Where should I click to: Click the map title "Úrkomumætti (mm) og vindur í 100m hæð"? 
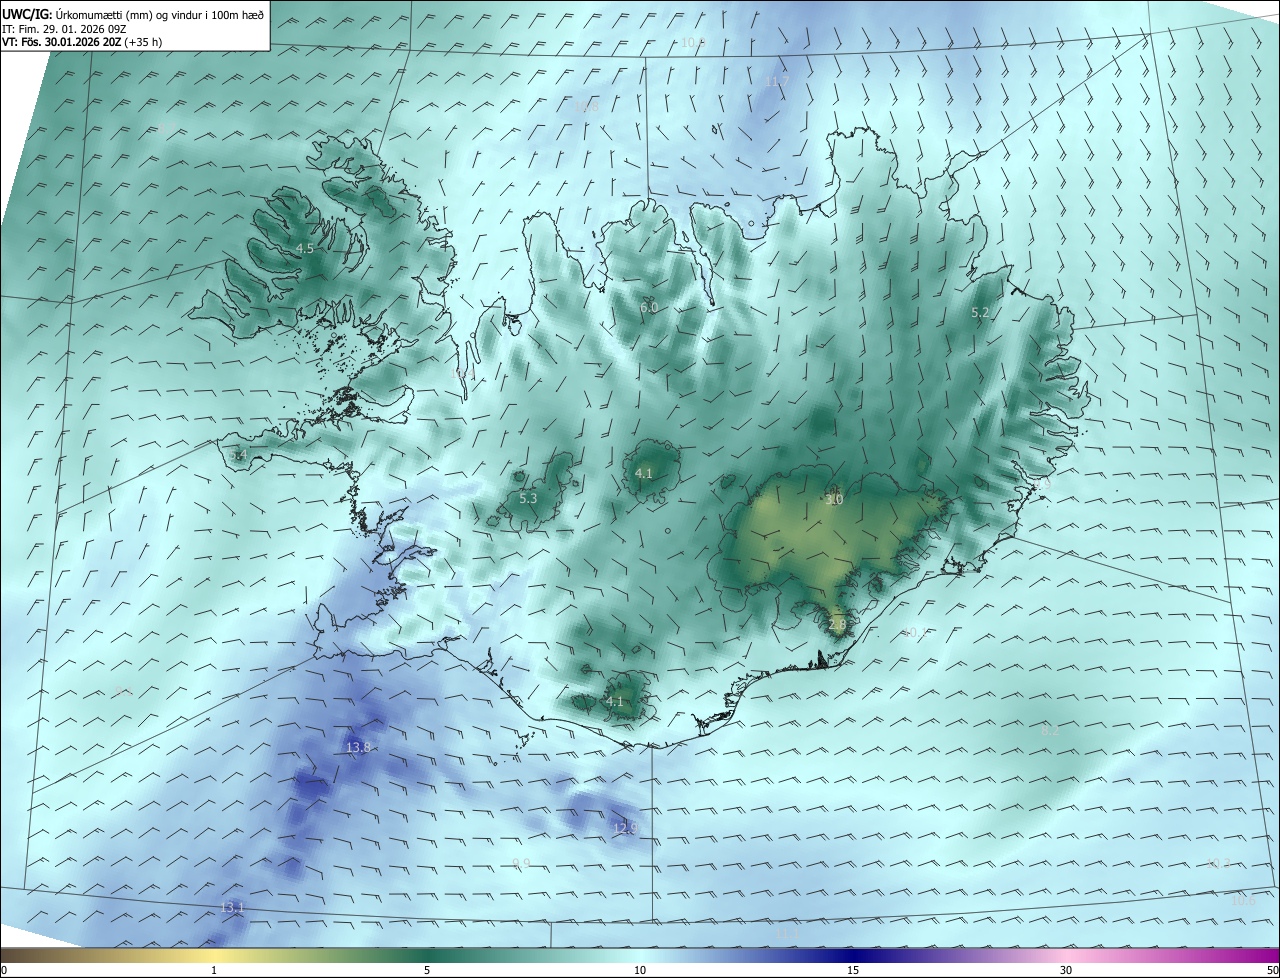coord(161,14)
